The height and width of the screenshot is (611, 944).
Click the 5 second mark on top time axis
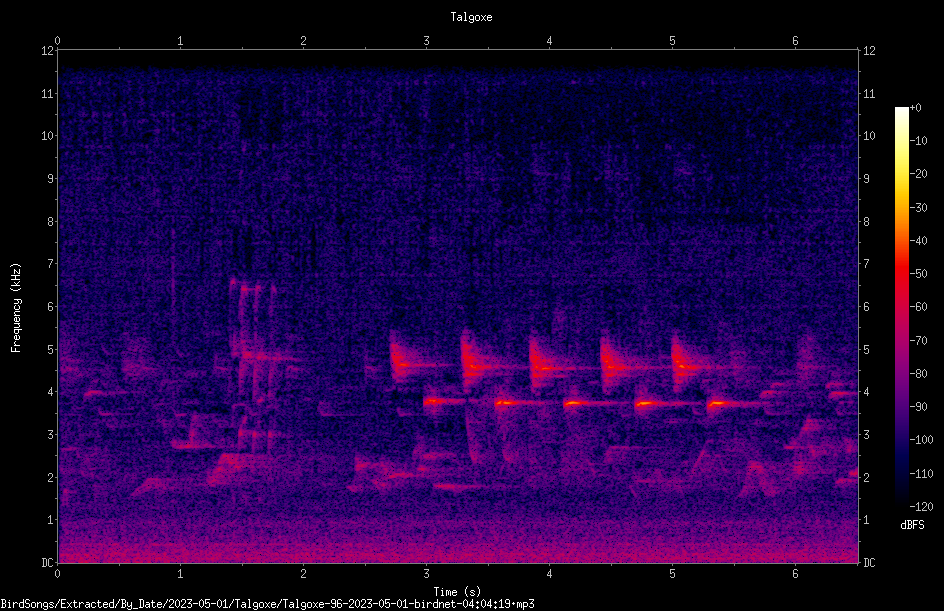coord(672,41)
